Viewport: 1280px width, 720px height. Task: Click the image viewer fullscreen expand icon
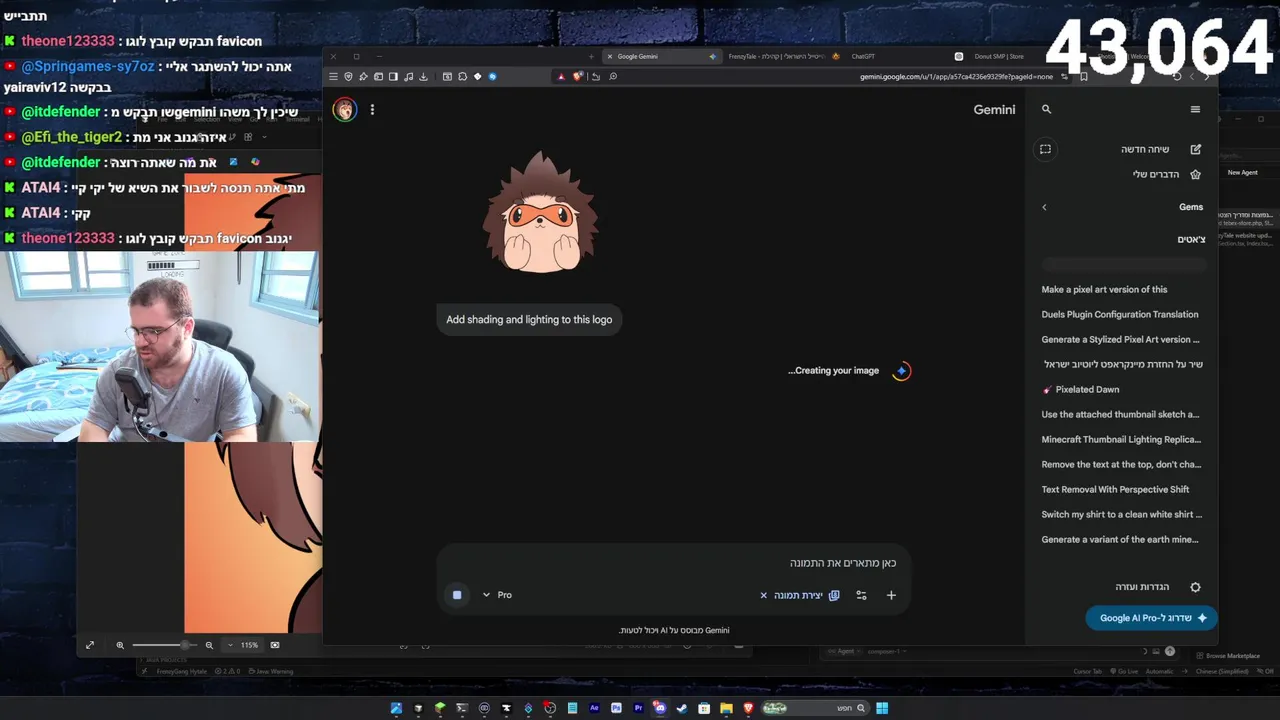click(90, 645)
